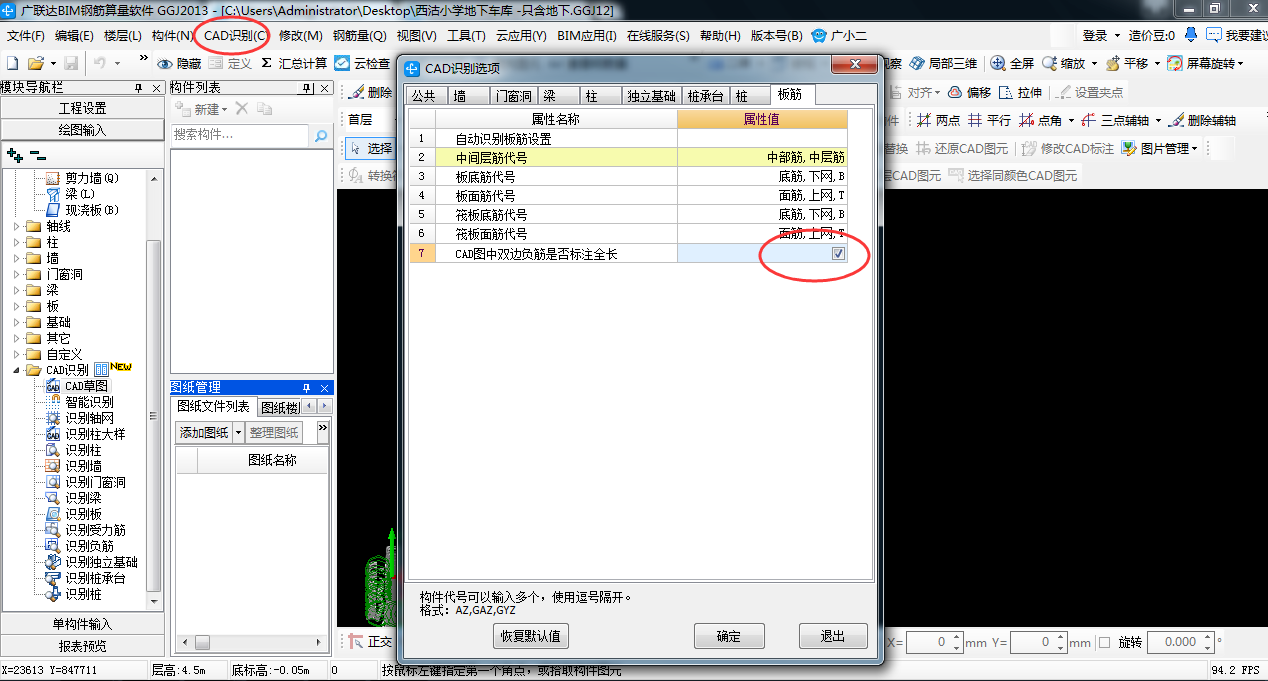Switch to 图纸文件列表 tab
Viewport: 1268px width, 681px height.
coord(213,406)
